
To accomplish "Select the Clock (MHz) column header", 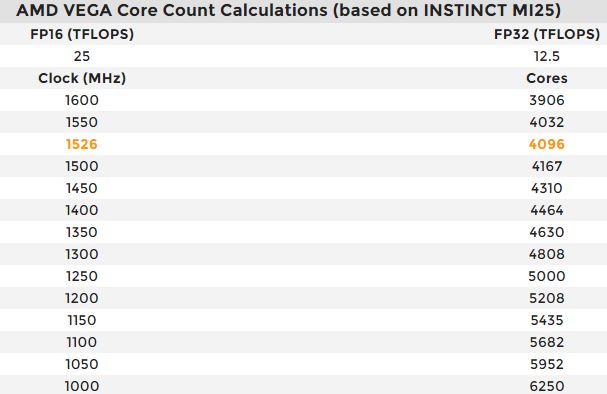I will (x=82, y=78).
